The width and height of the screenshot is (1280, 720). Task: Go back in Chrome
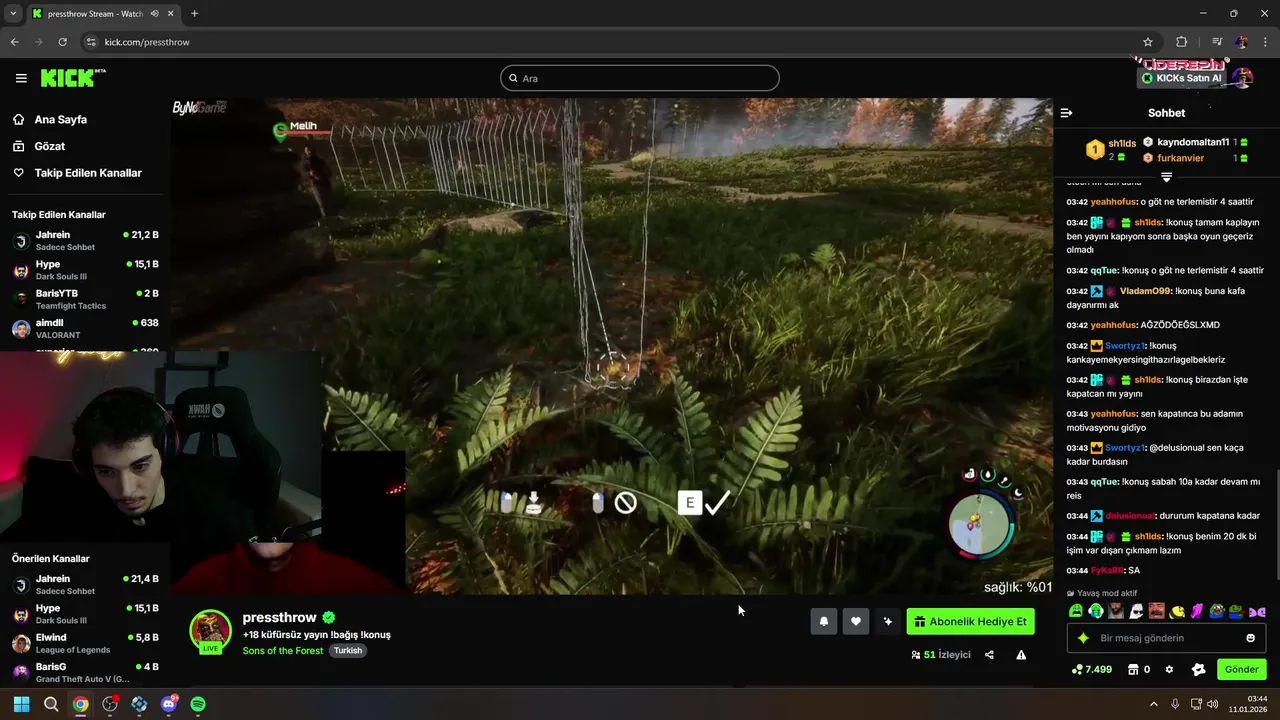point(14,42)
